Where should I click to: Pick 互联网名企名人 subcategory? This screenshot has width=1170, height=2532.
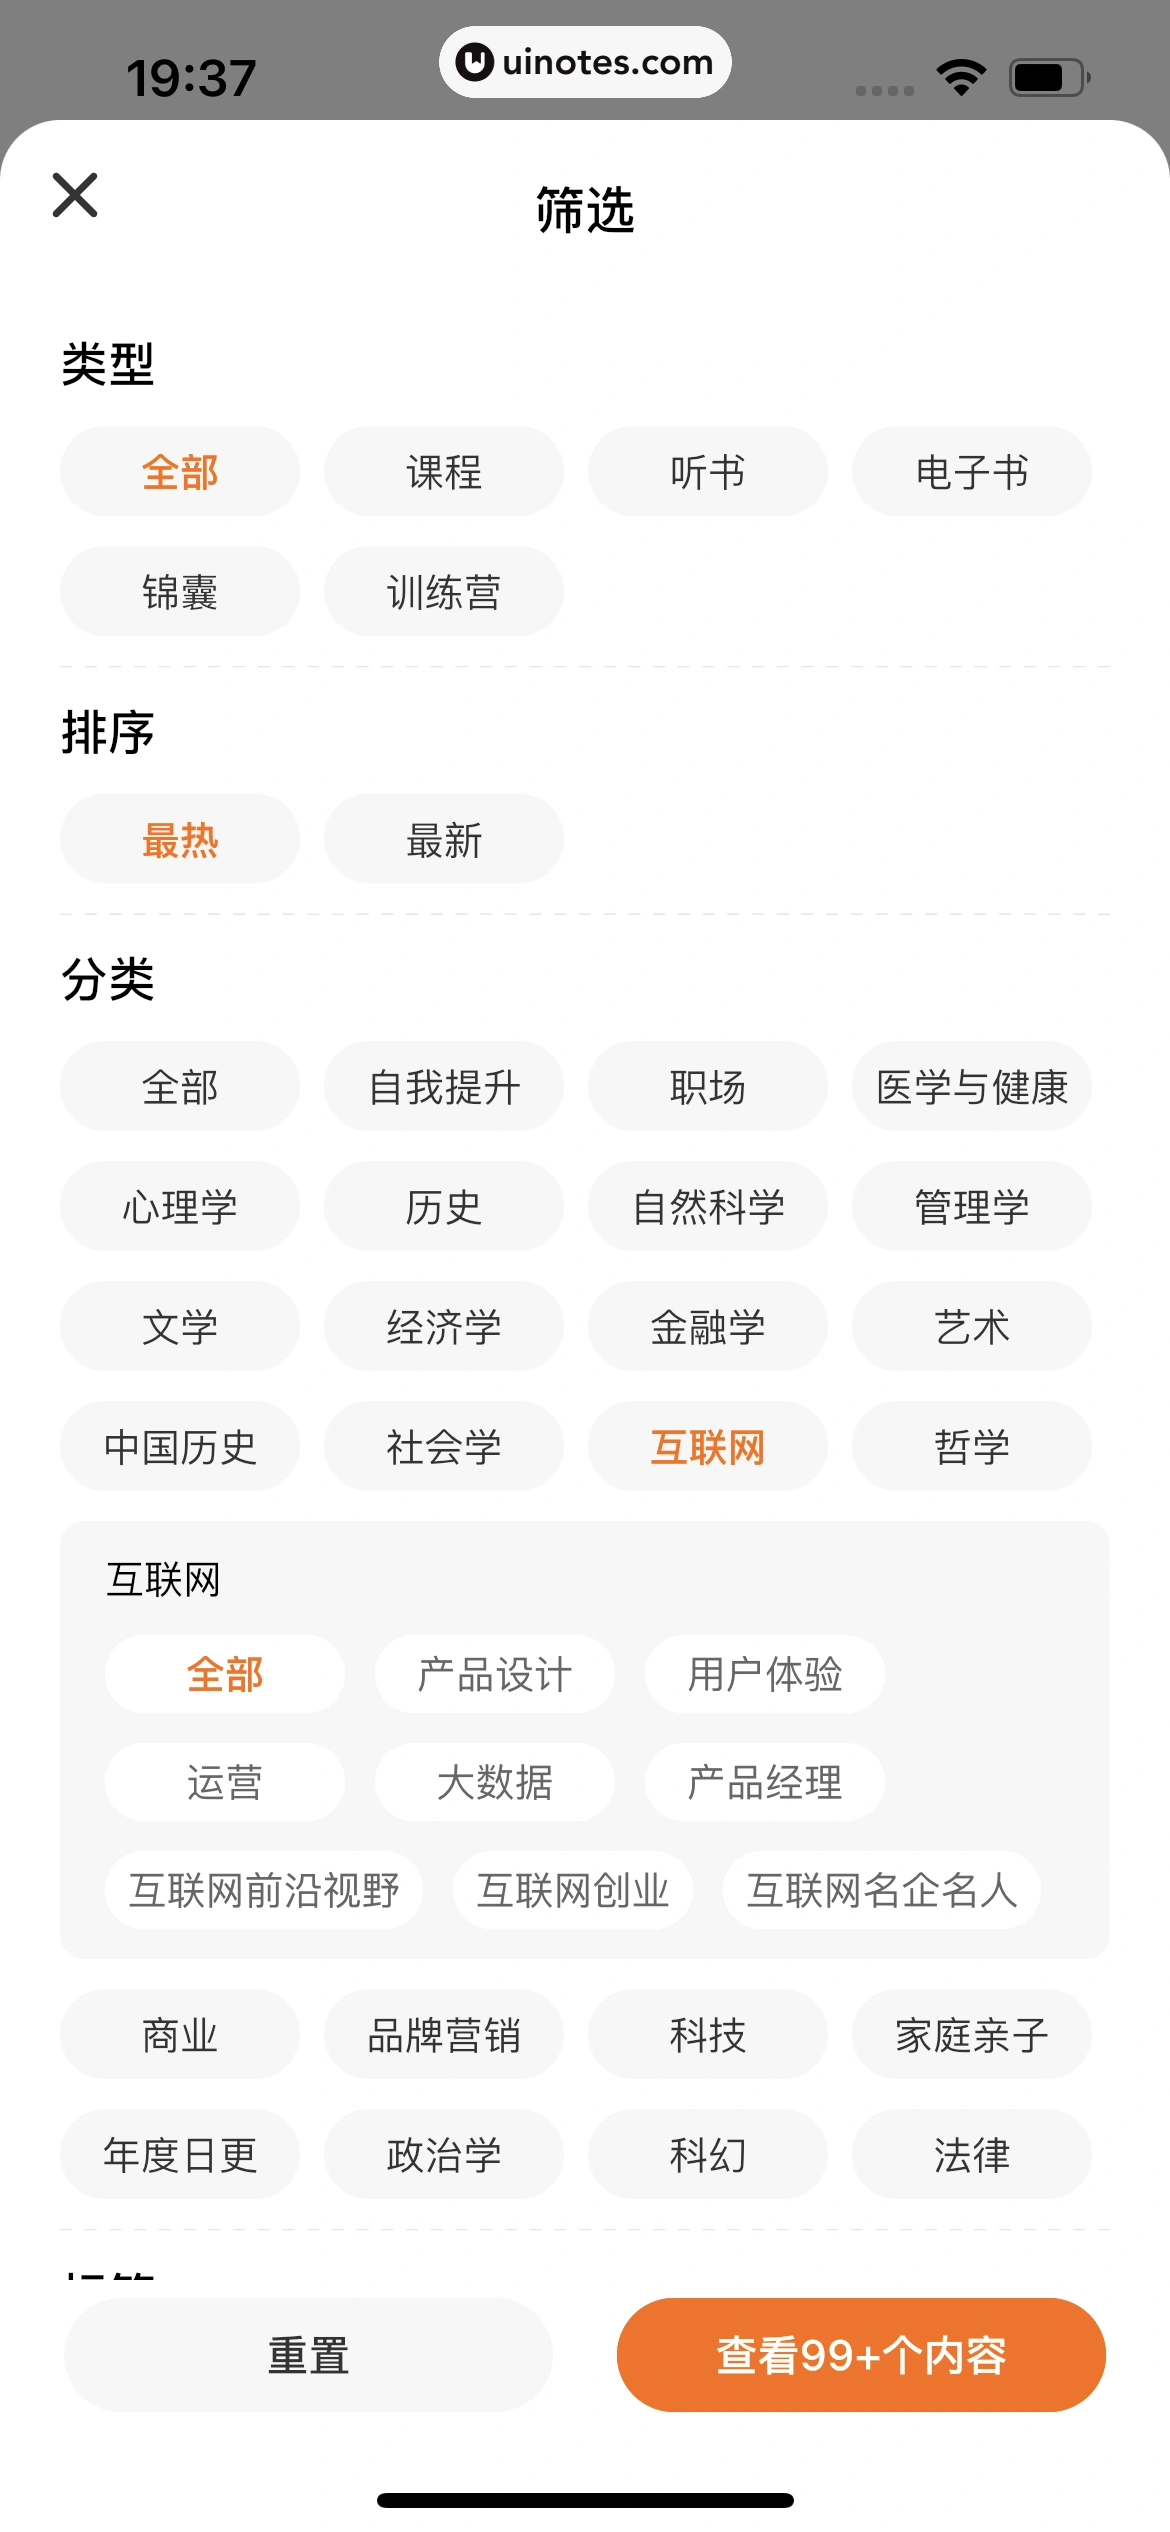click(x=881, y=1891)
